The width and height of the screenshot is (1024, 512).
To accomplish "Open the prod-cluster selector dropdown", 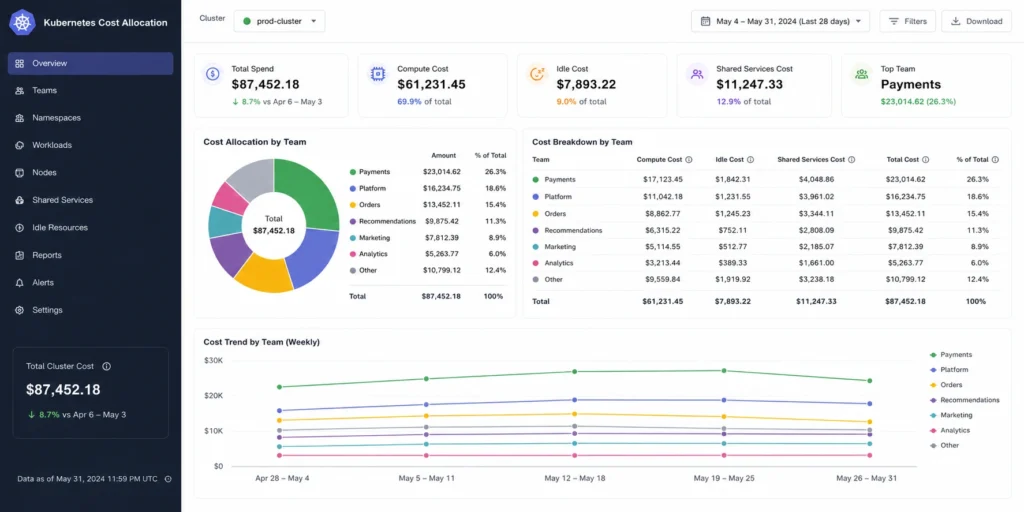I will (x=280, y=21).
